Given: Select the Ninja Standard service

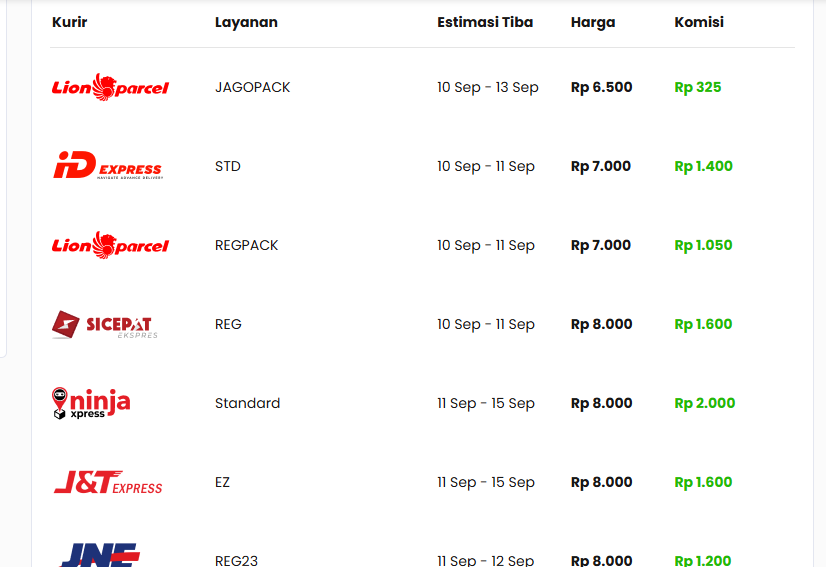Looking at the screenshot, I should coord(248,403).
